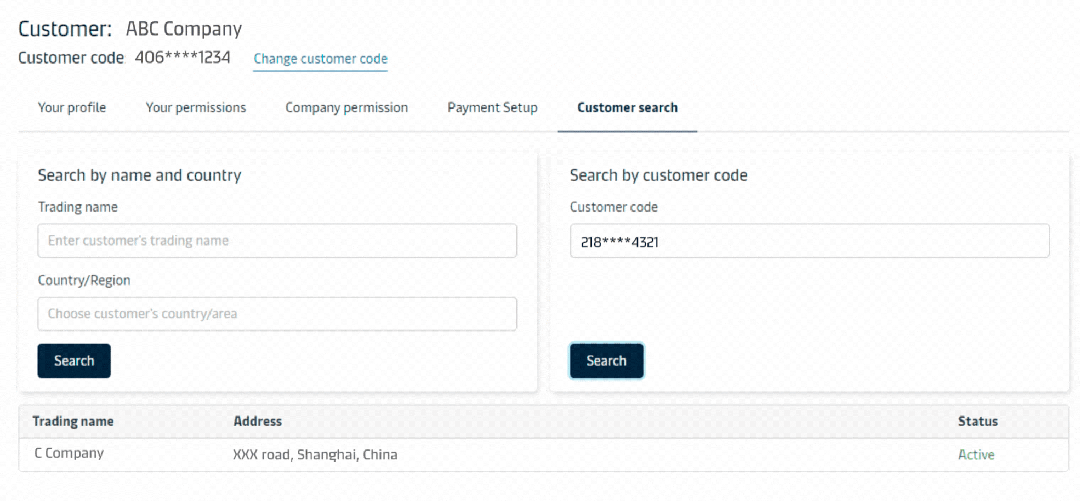Select the Customer search tab

point(627,108)
